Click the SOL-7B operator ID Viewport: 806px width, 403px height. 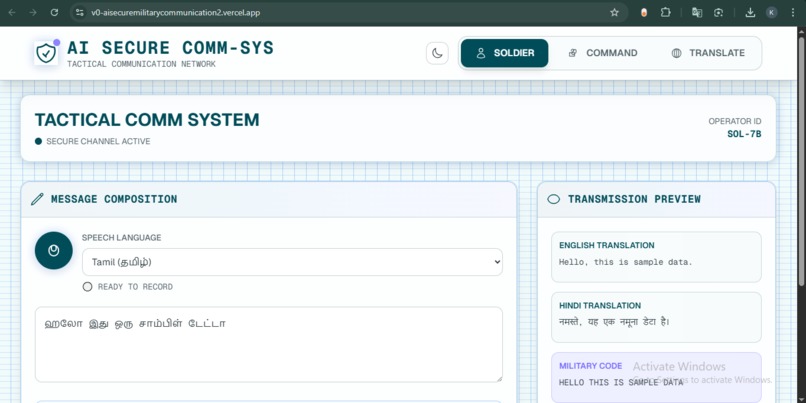click(744, 134)
